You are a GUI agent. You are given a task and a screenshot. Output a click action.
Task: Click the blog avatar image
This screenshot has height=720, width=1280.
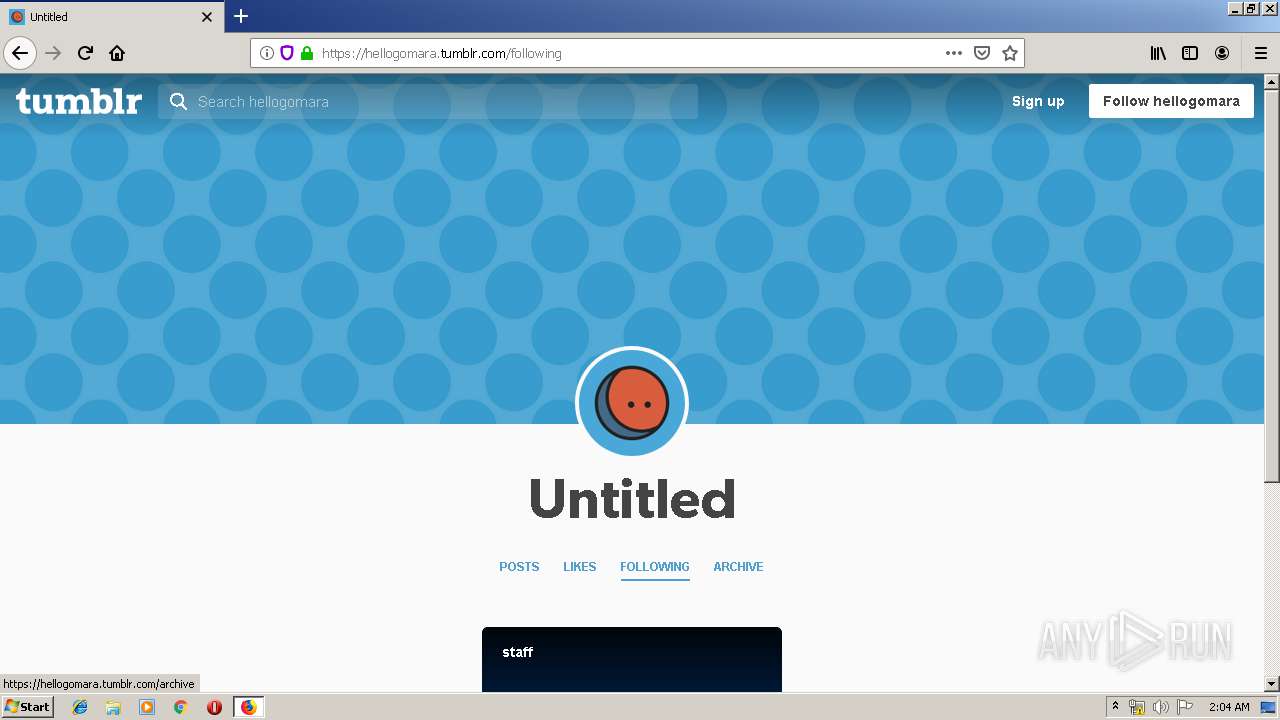(x=632, y=403)
